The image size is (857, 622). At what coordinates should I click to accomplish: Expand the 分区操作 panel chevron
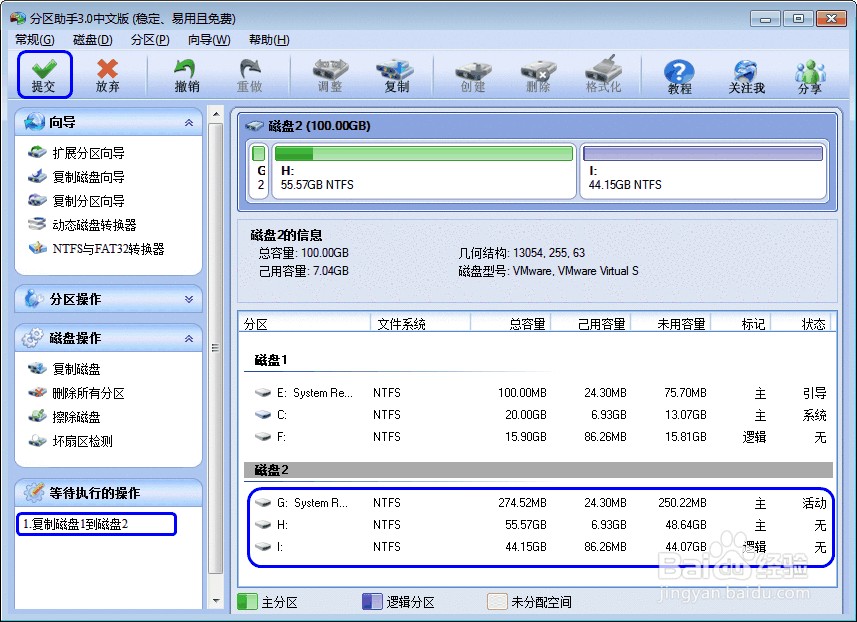click(189, 300)
